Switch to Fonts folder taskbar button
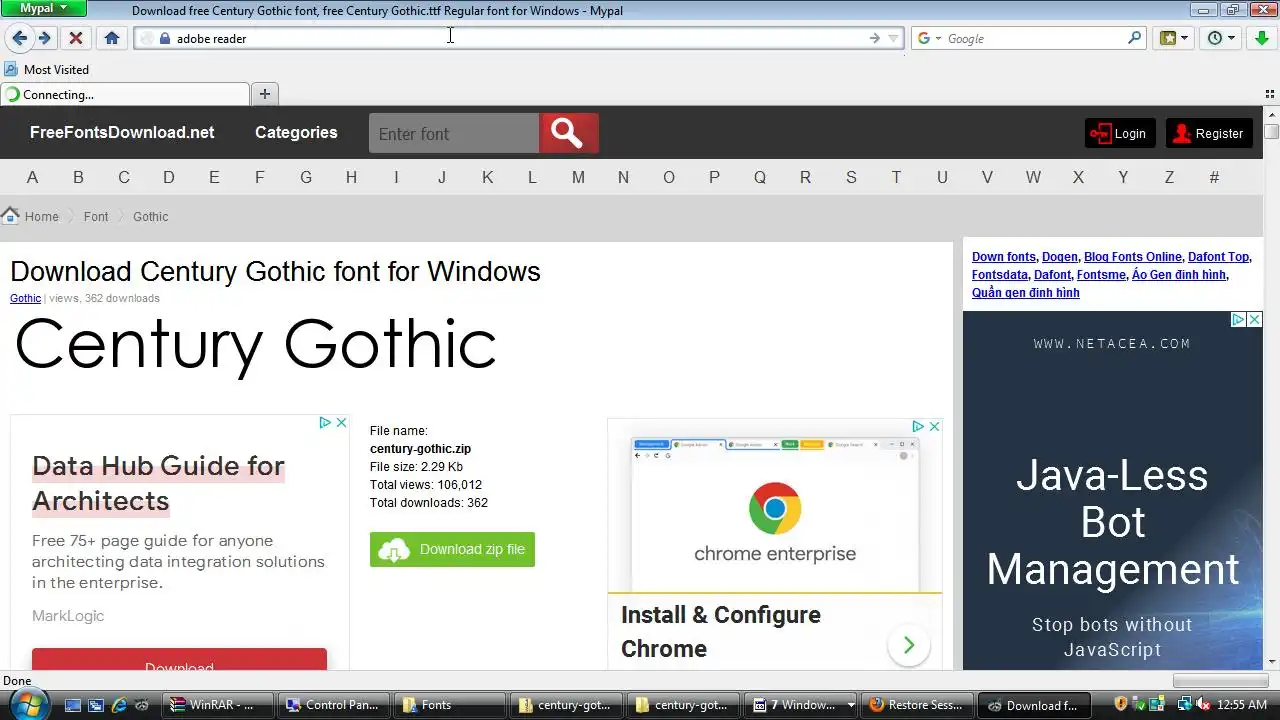1280x720 pixels. [449, 705]
